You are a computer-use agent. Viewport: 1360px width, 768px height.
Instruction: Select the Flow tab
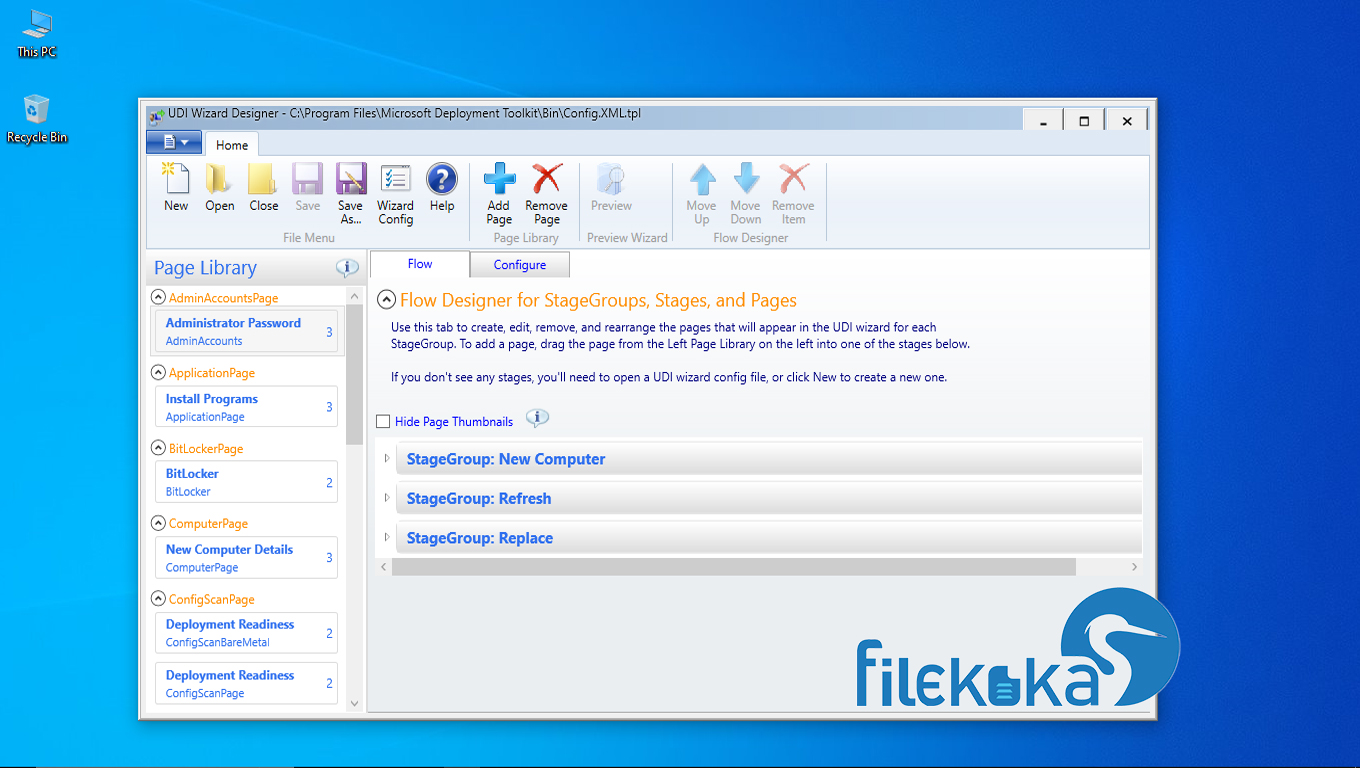tap(420, 264)
